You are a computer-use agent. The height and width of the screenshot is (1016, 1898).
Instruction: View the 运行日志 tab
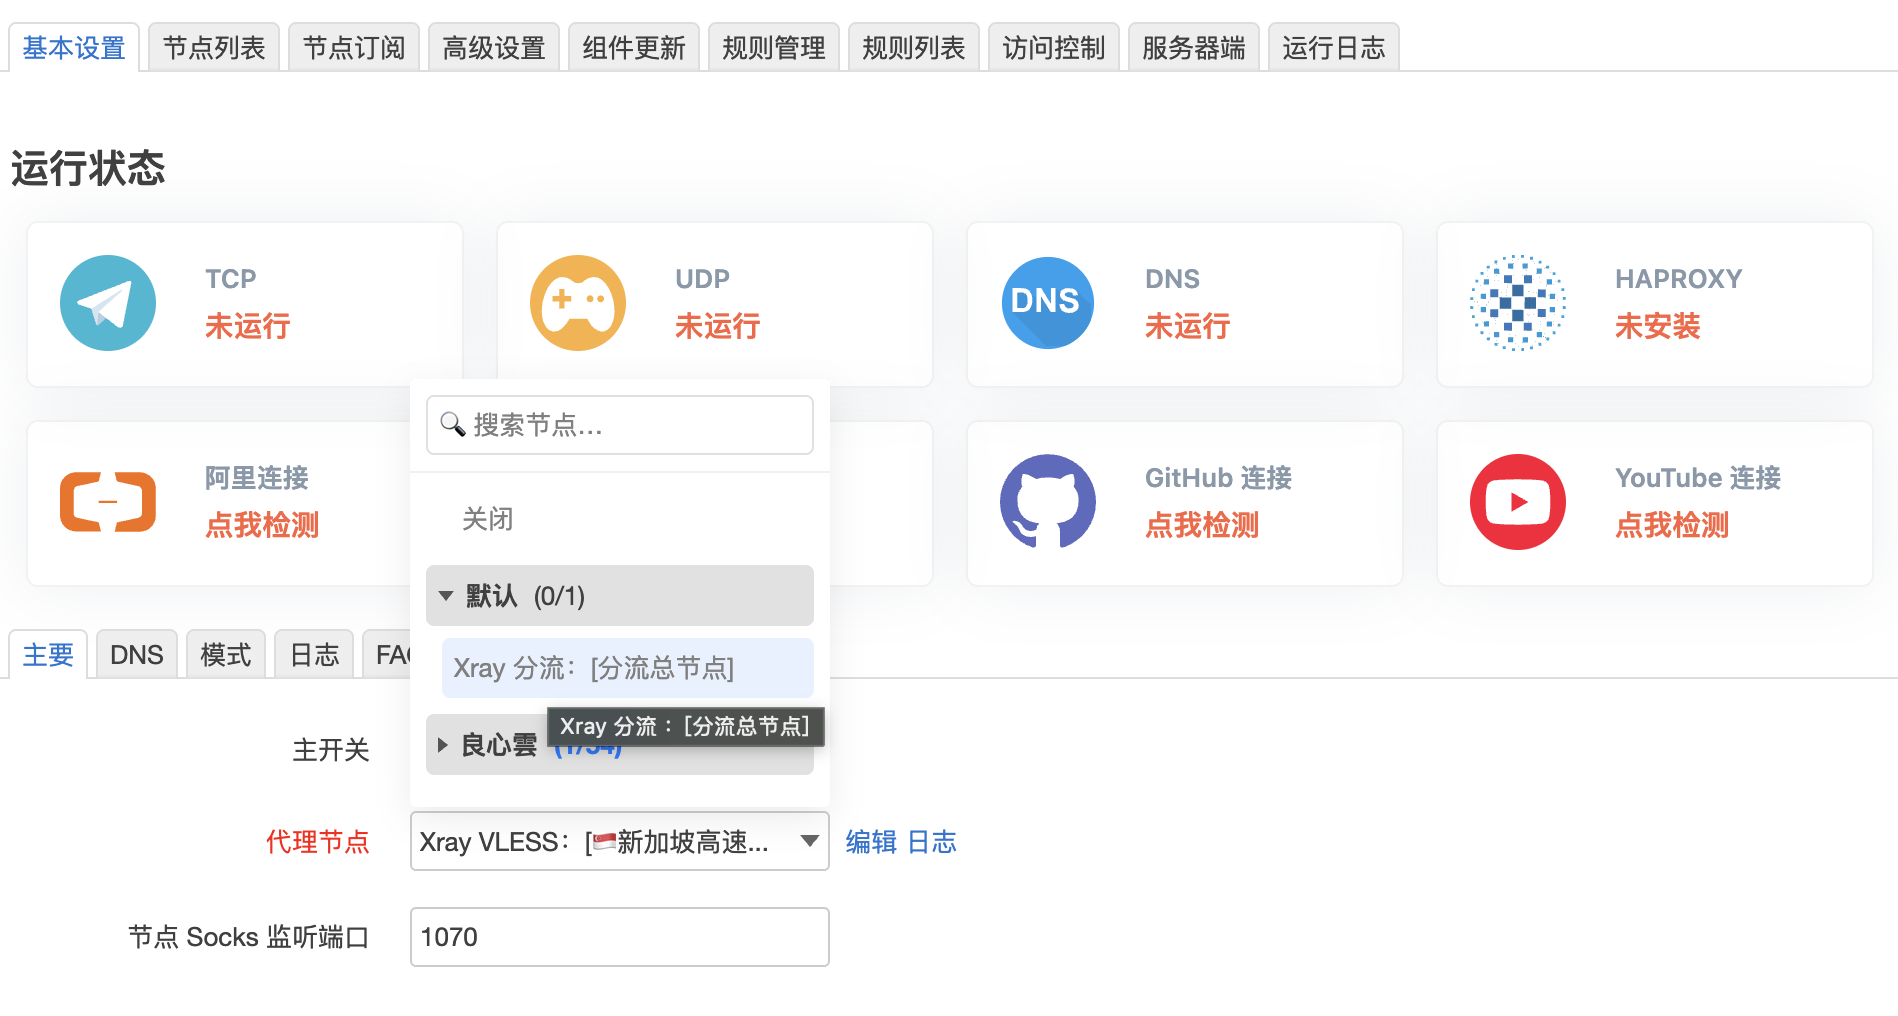(x=1334, y=47)
